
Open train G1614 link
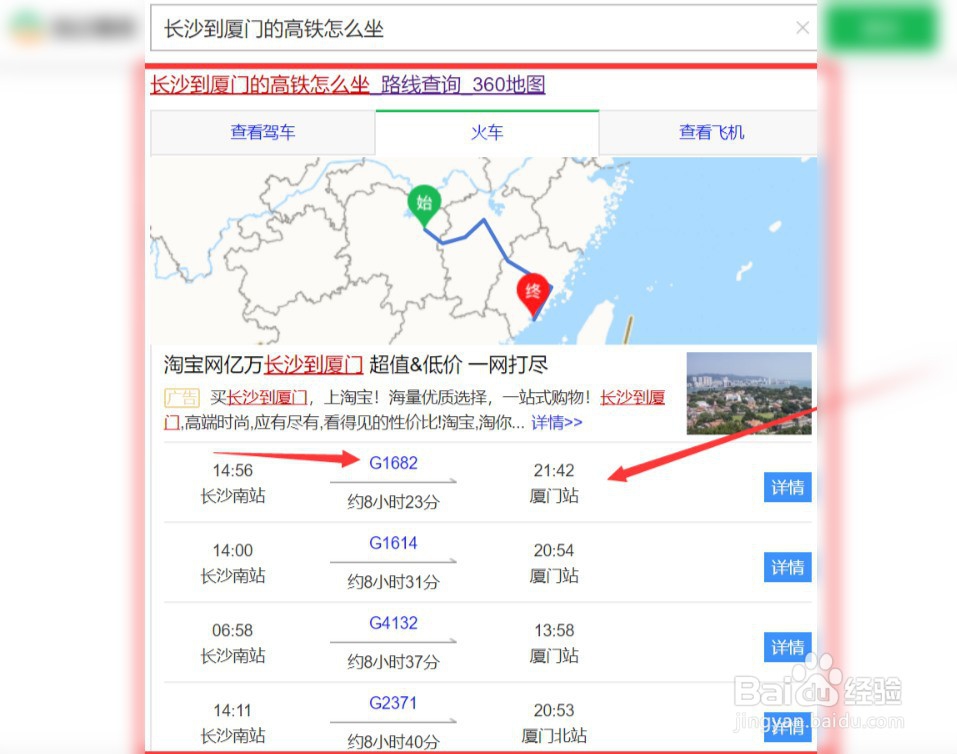click(x=393, y=543)
